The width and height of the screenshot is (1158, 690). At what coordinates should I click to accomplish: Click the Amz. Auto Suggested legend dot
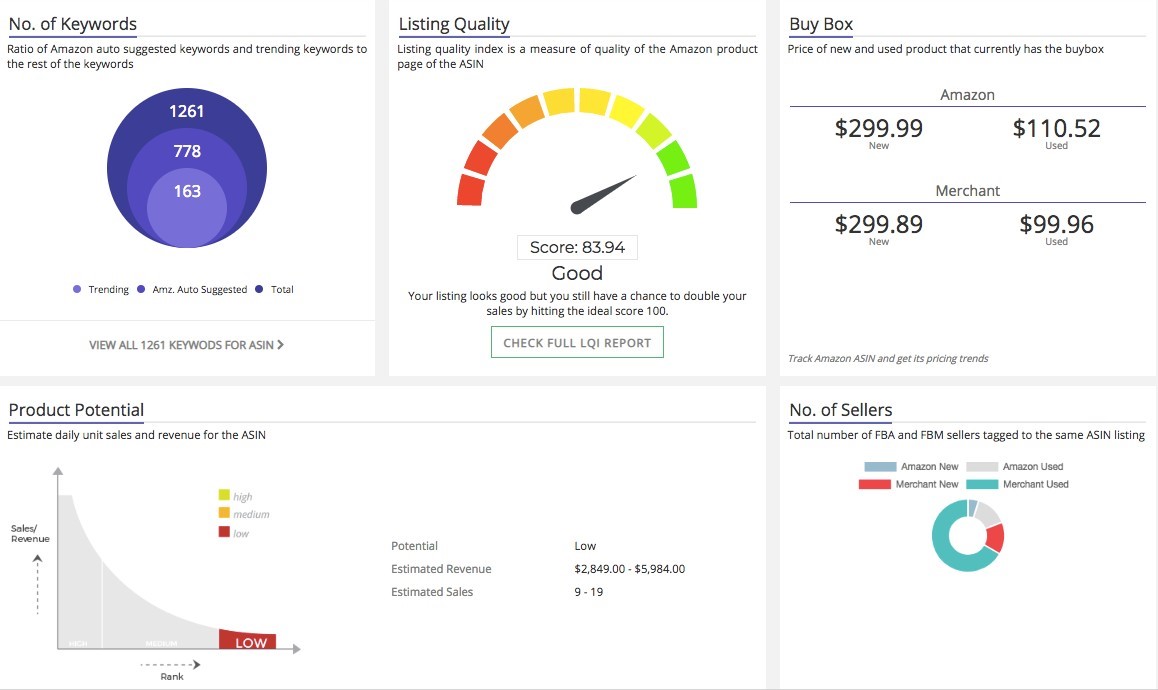tap(142, 290)
